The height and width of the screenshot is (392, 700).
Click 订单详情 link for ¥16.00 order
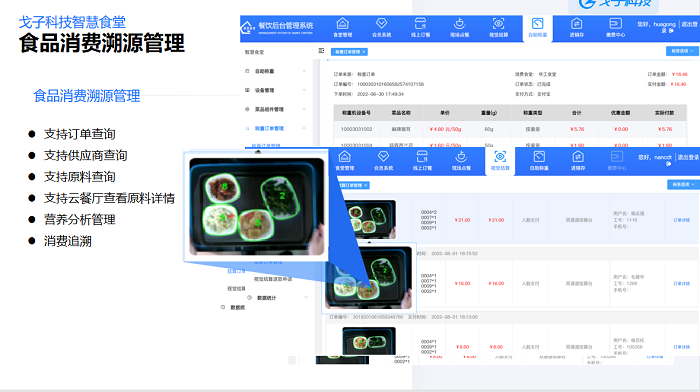(x=681, y=284)
